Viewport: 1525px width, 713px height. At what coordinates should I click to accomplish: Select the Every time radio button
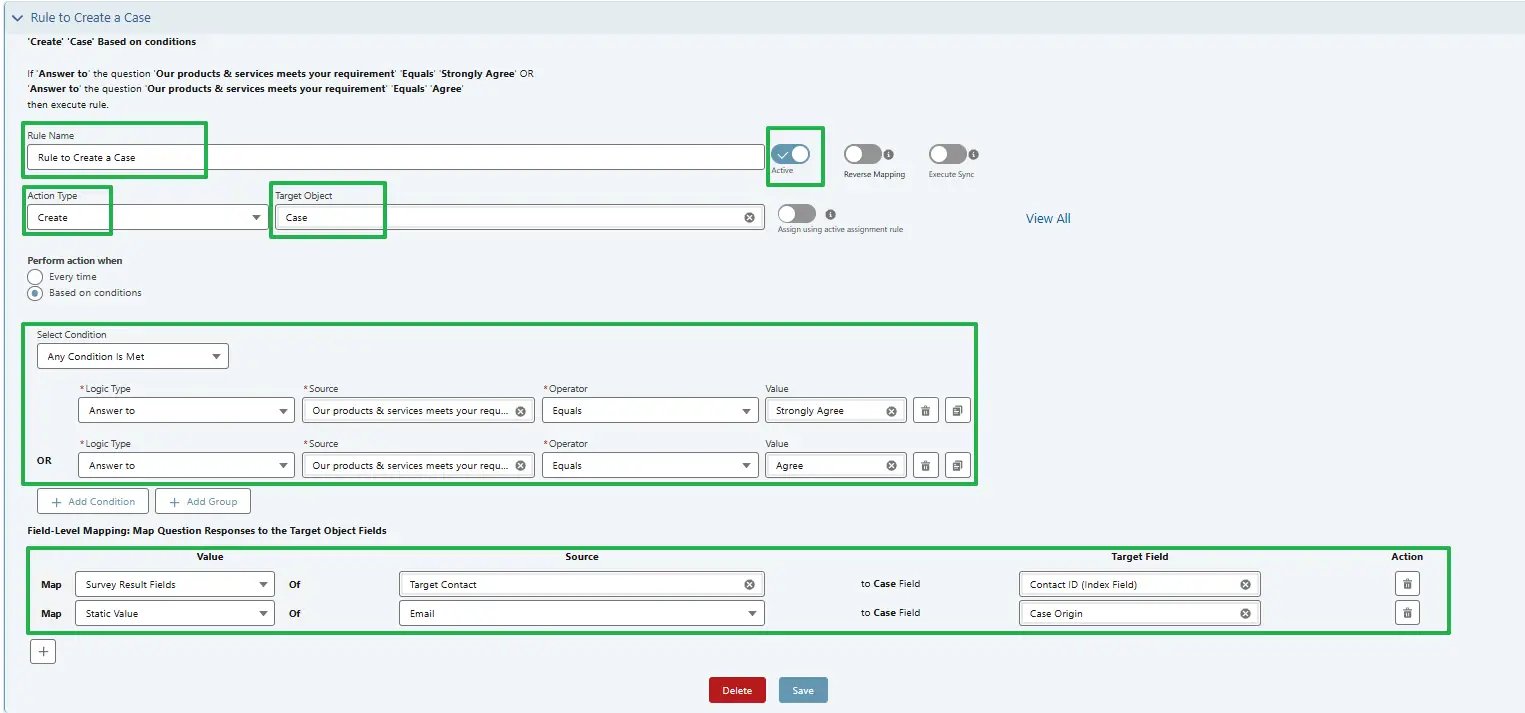pyautogui.click(x=35, y=277)
